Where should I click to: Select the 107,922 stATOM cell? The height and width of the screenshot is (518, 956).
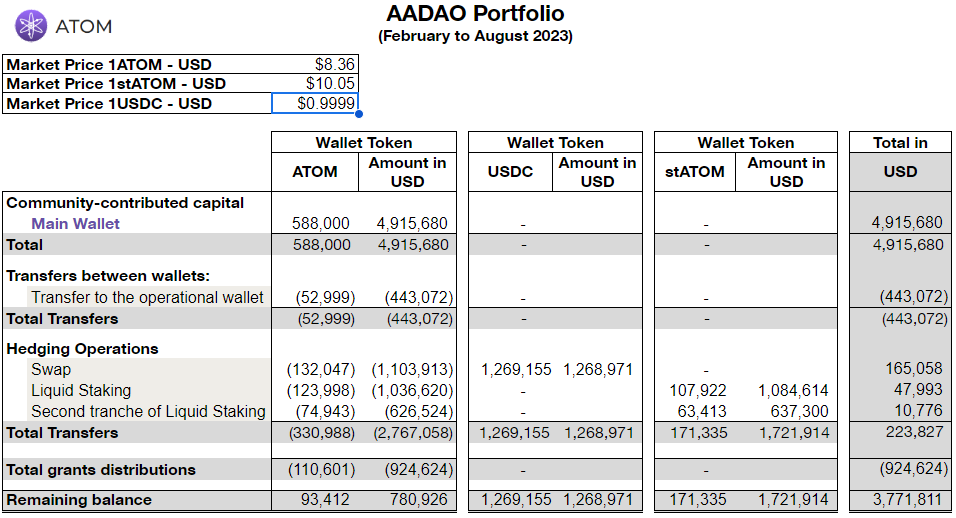(697, 391)
